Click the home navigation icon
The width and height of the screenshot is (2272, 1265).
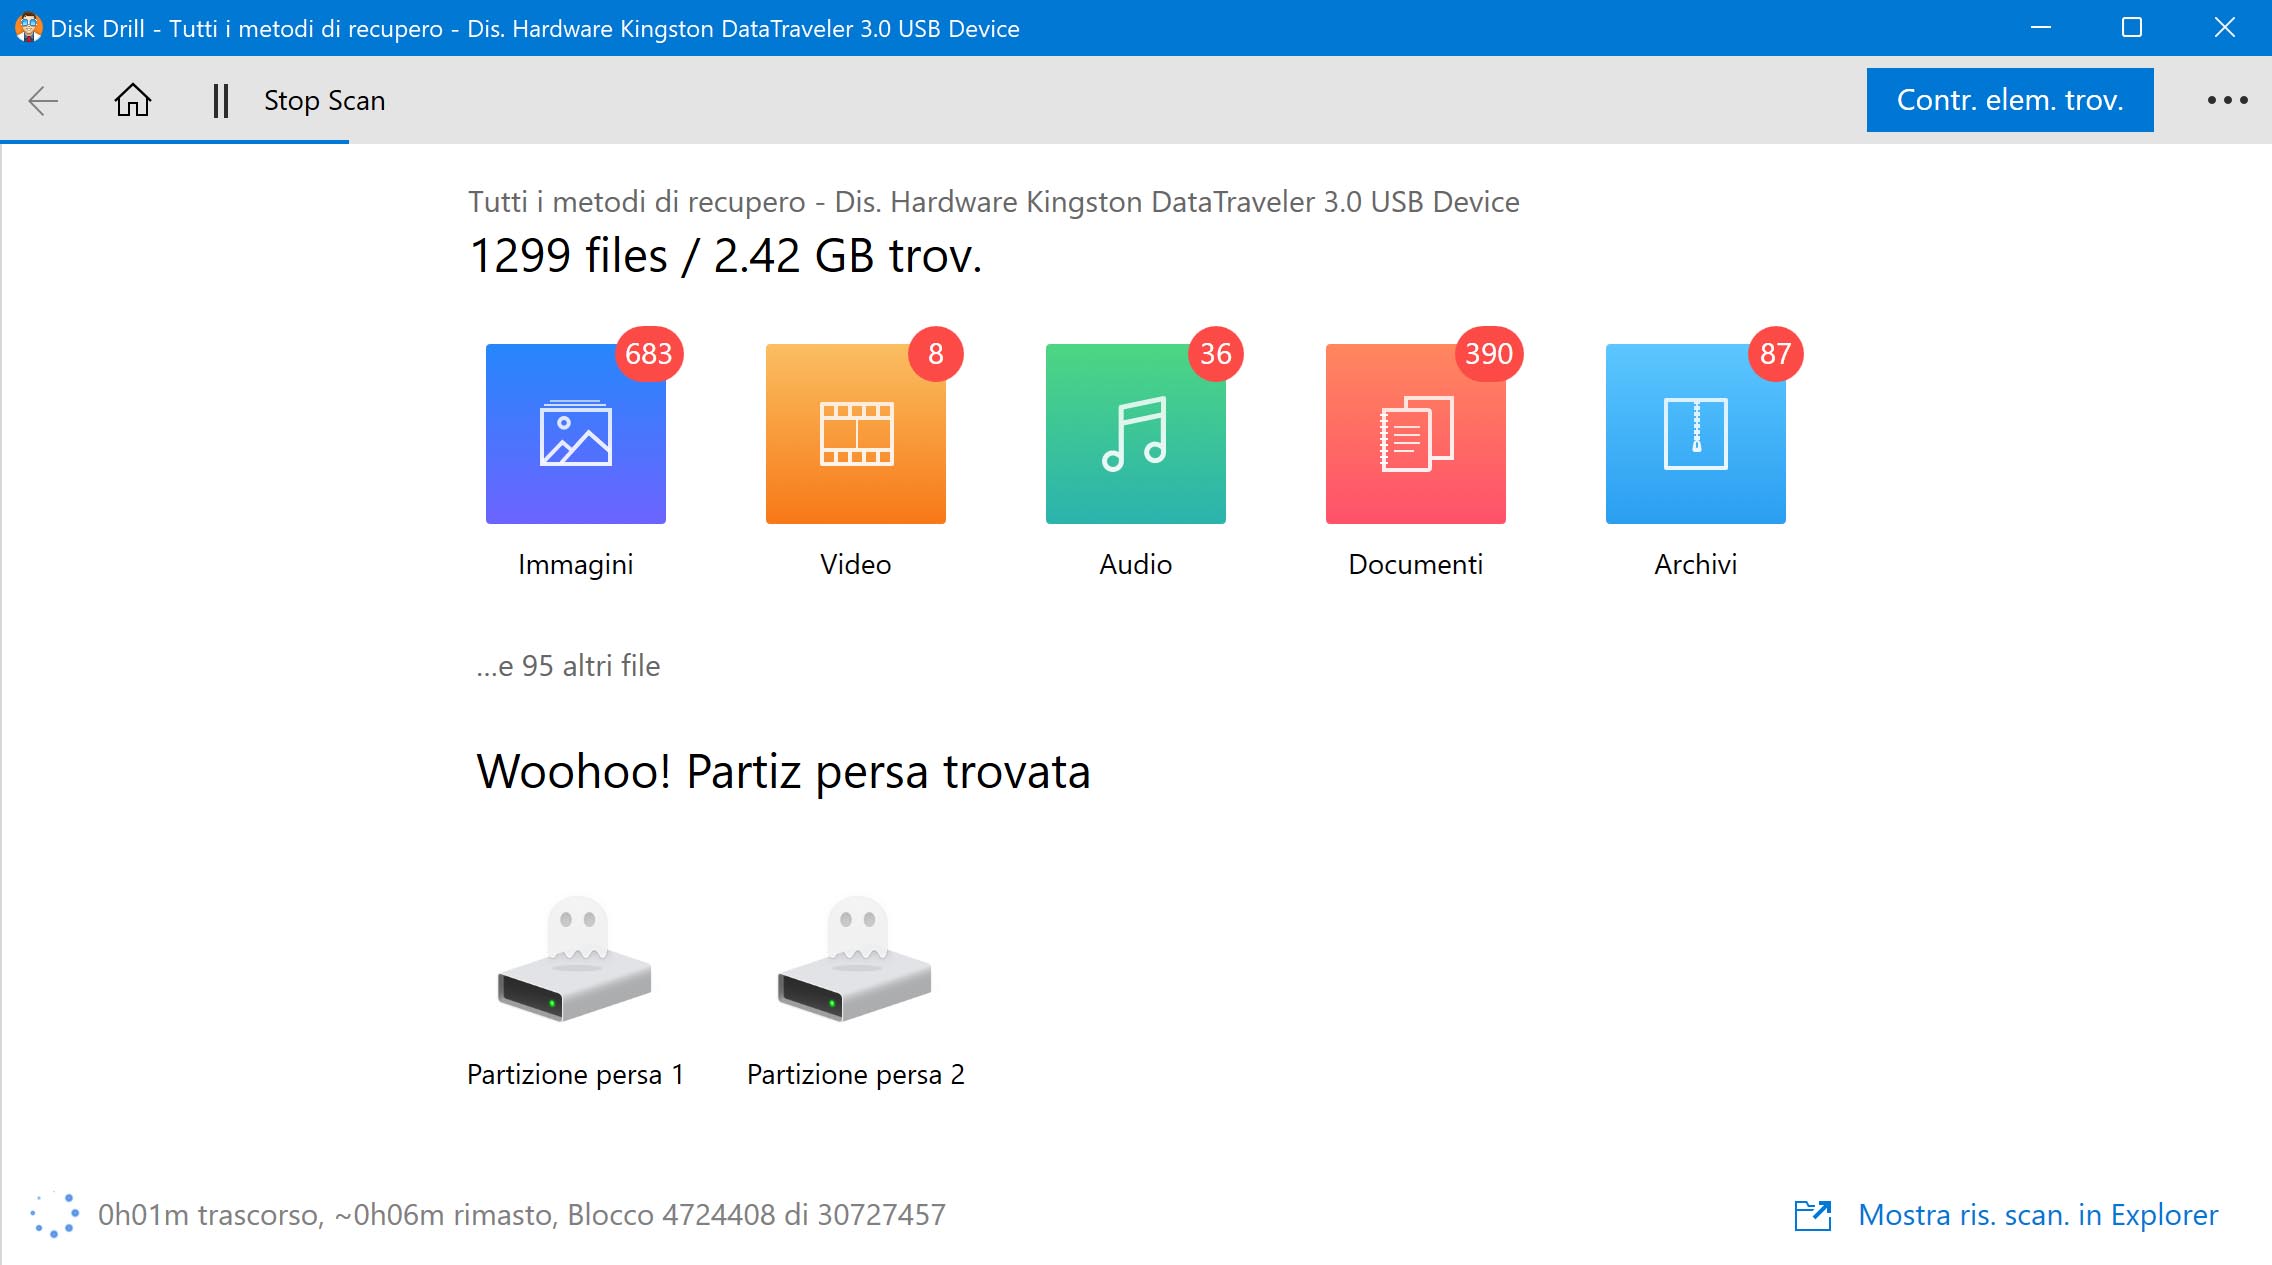[x=132, y=101]
